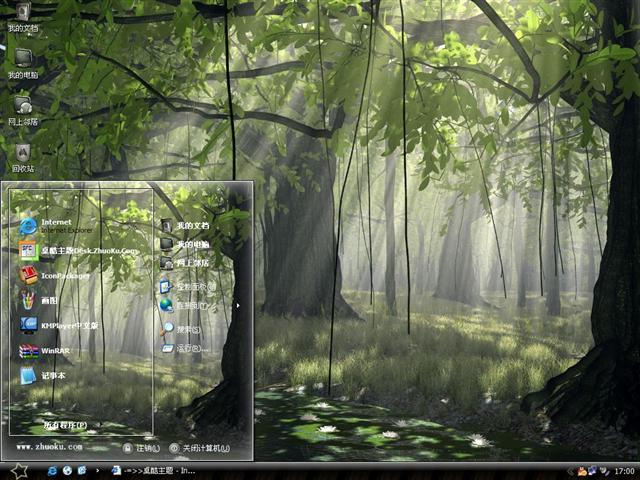Open 网上邻居 desktop icon
The image size is (640, 480).
coord(22,106)
